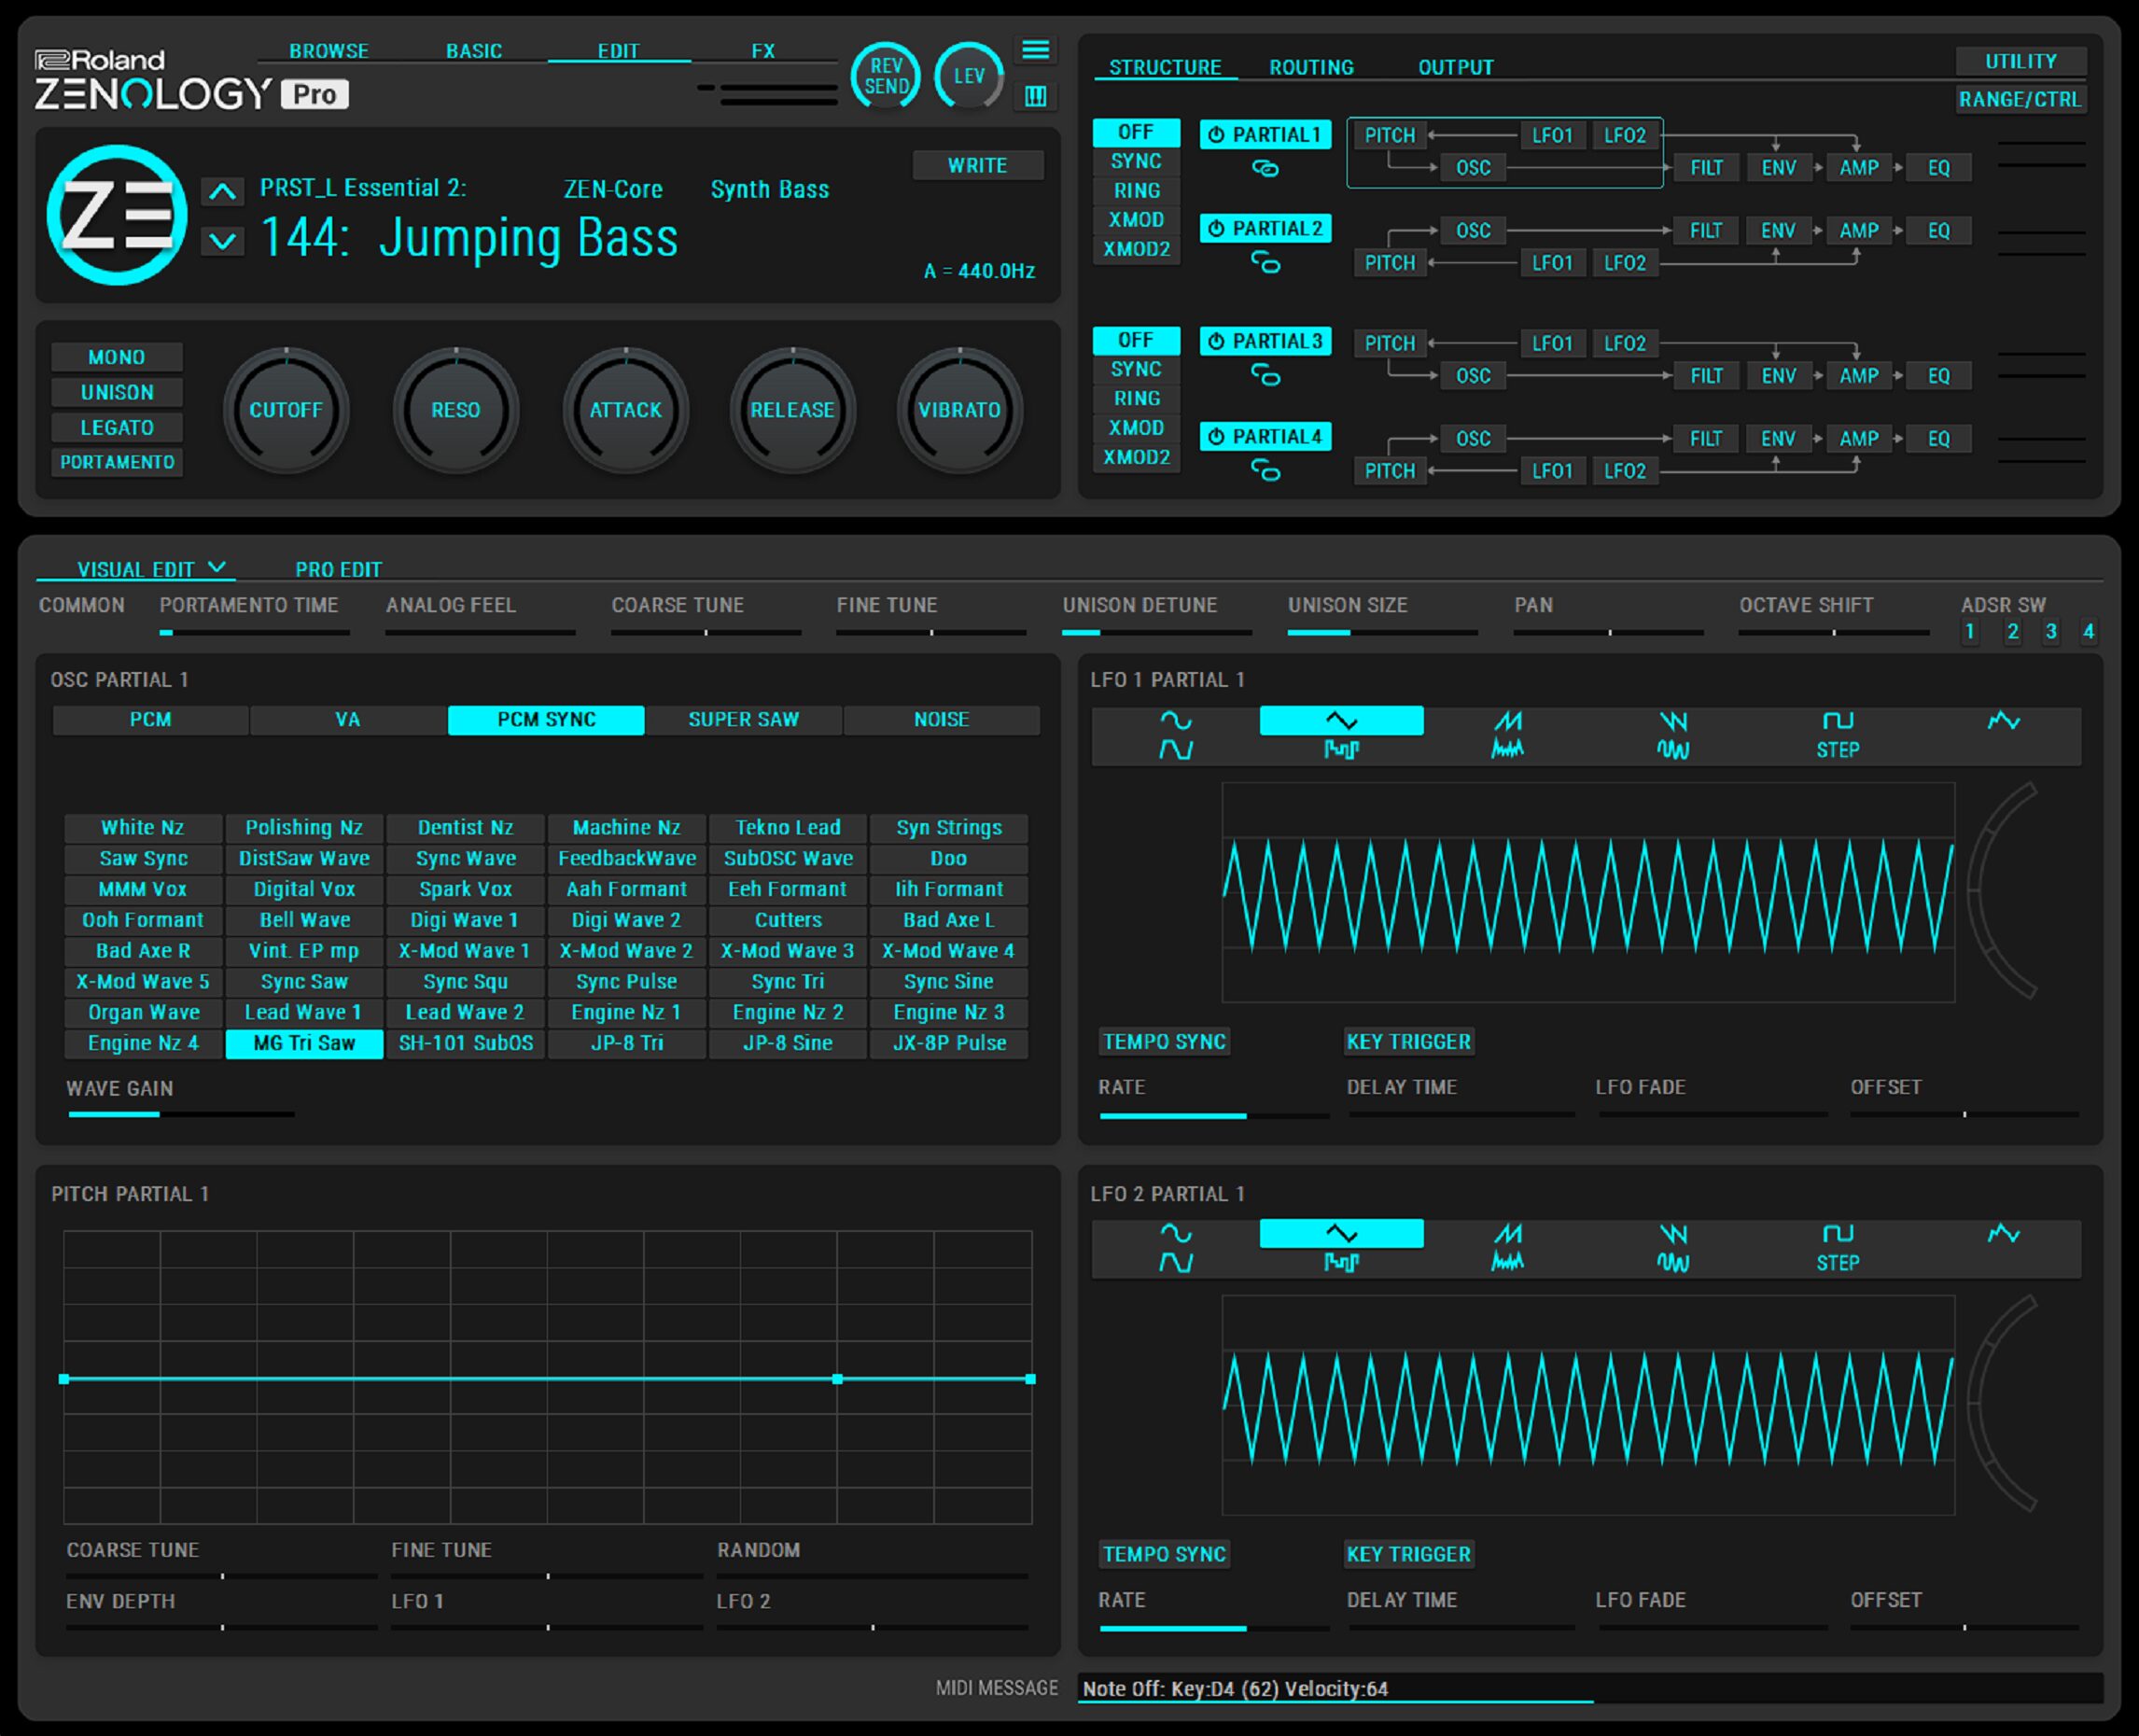Toggle PARTIAL1 power switch
Image resolution: width=2139 pixels, height=1736 pixels.
1217,135
